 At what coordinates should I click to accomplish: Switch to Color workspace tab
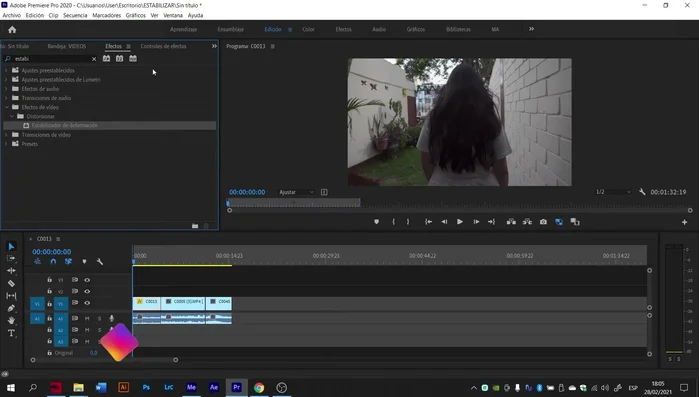[308, 29]
